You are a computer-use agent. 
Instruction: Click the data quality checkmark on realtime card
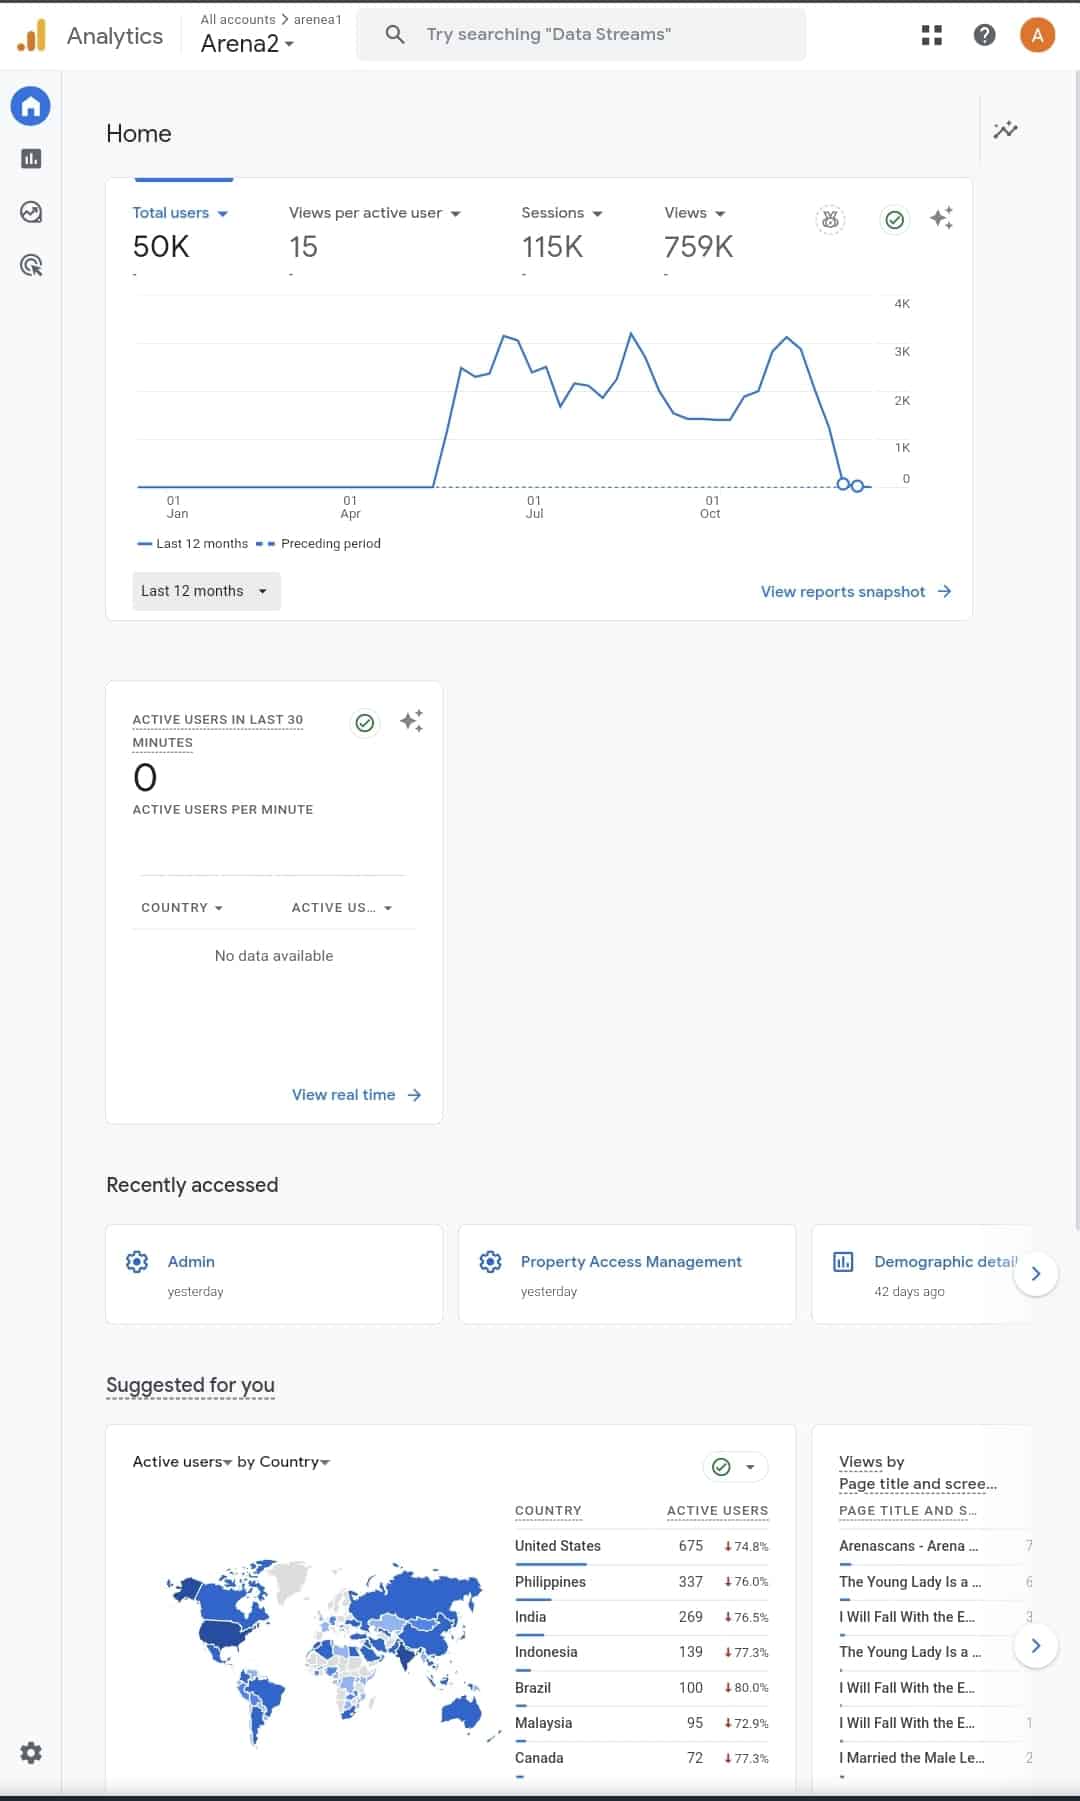coord(365,722)
